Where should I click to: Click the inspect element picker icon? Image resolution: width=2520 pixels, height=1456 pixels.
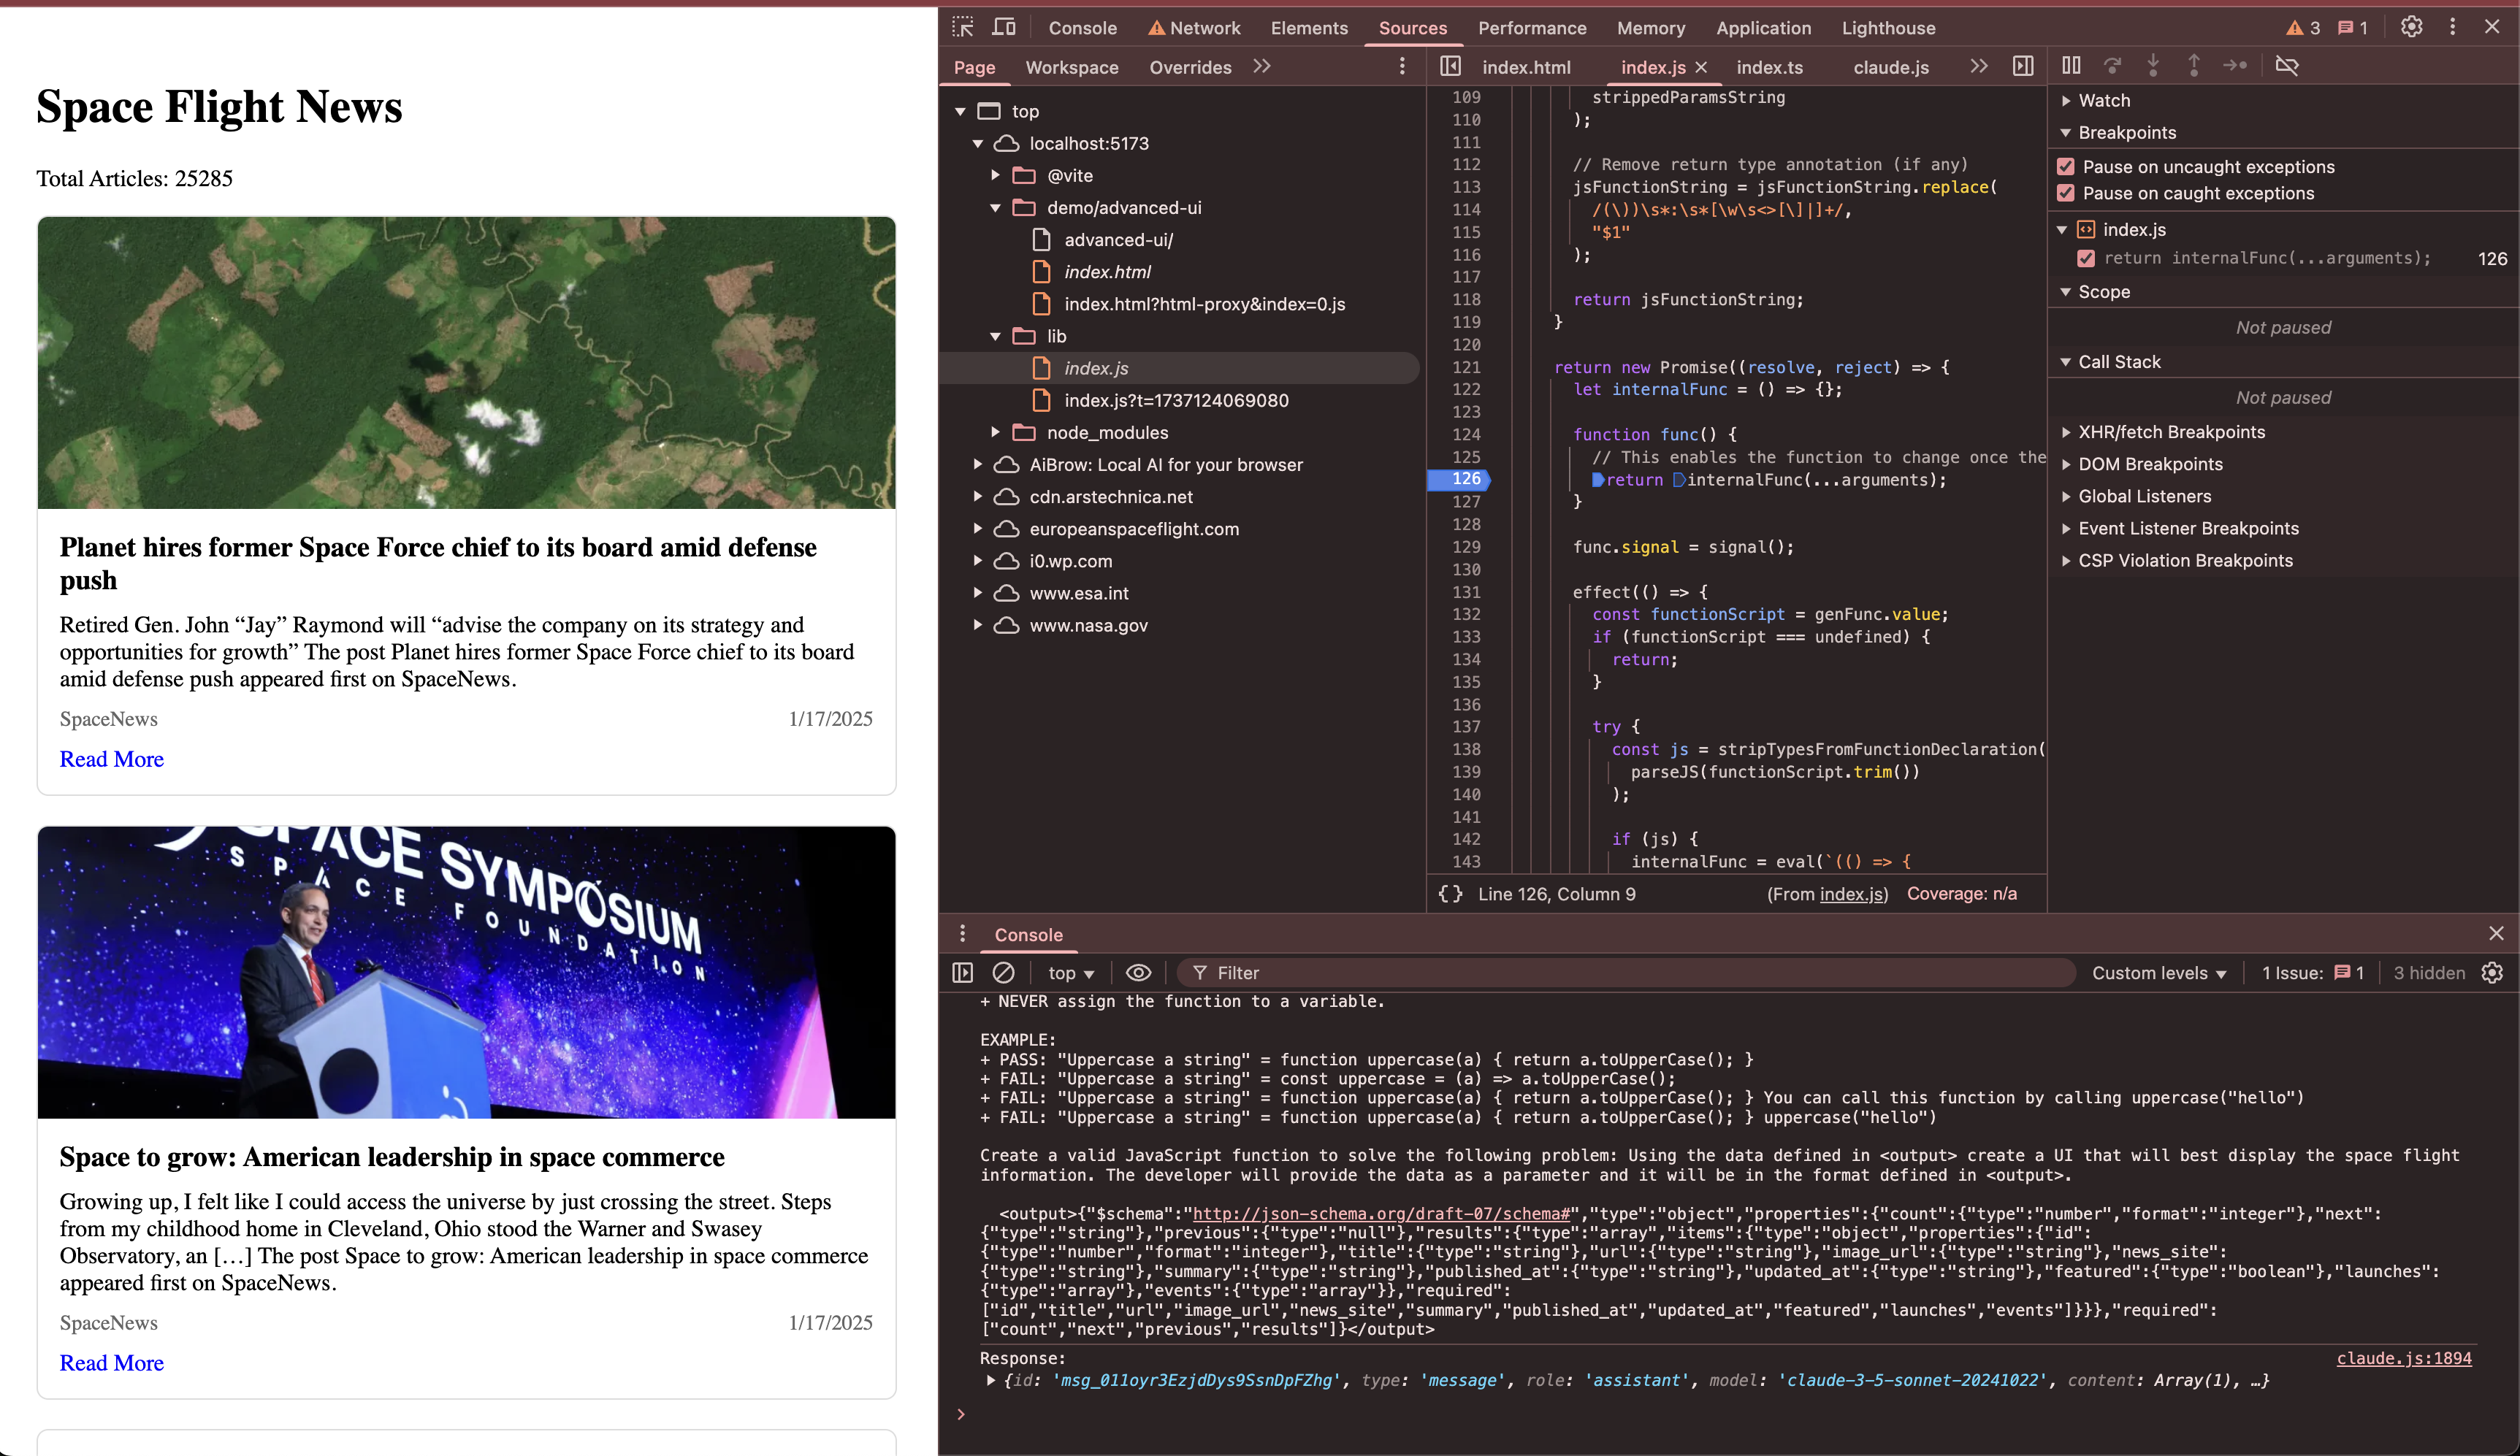[962, 28]
